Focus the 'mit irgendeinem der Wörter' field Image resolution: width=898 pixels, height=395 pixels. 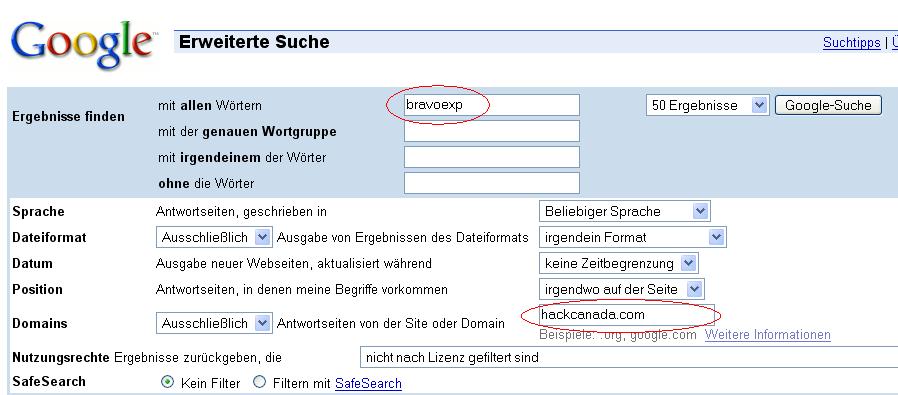coord(491,157)
